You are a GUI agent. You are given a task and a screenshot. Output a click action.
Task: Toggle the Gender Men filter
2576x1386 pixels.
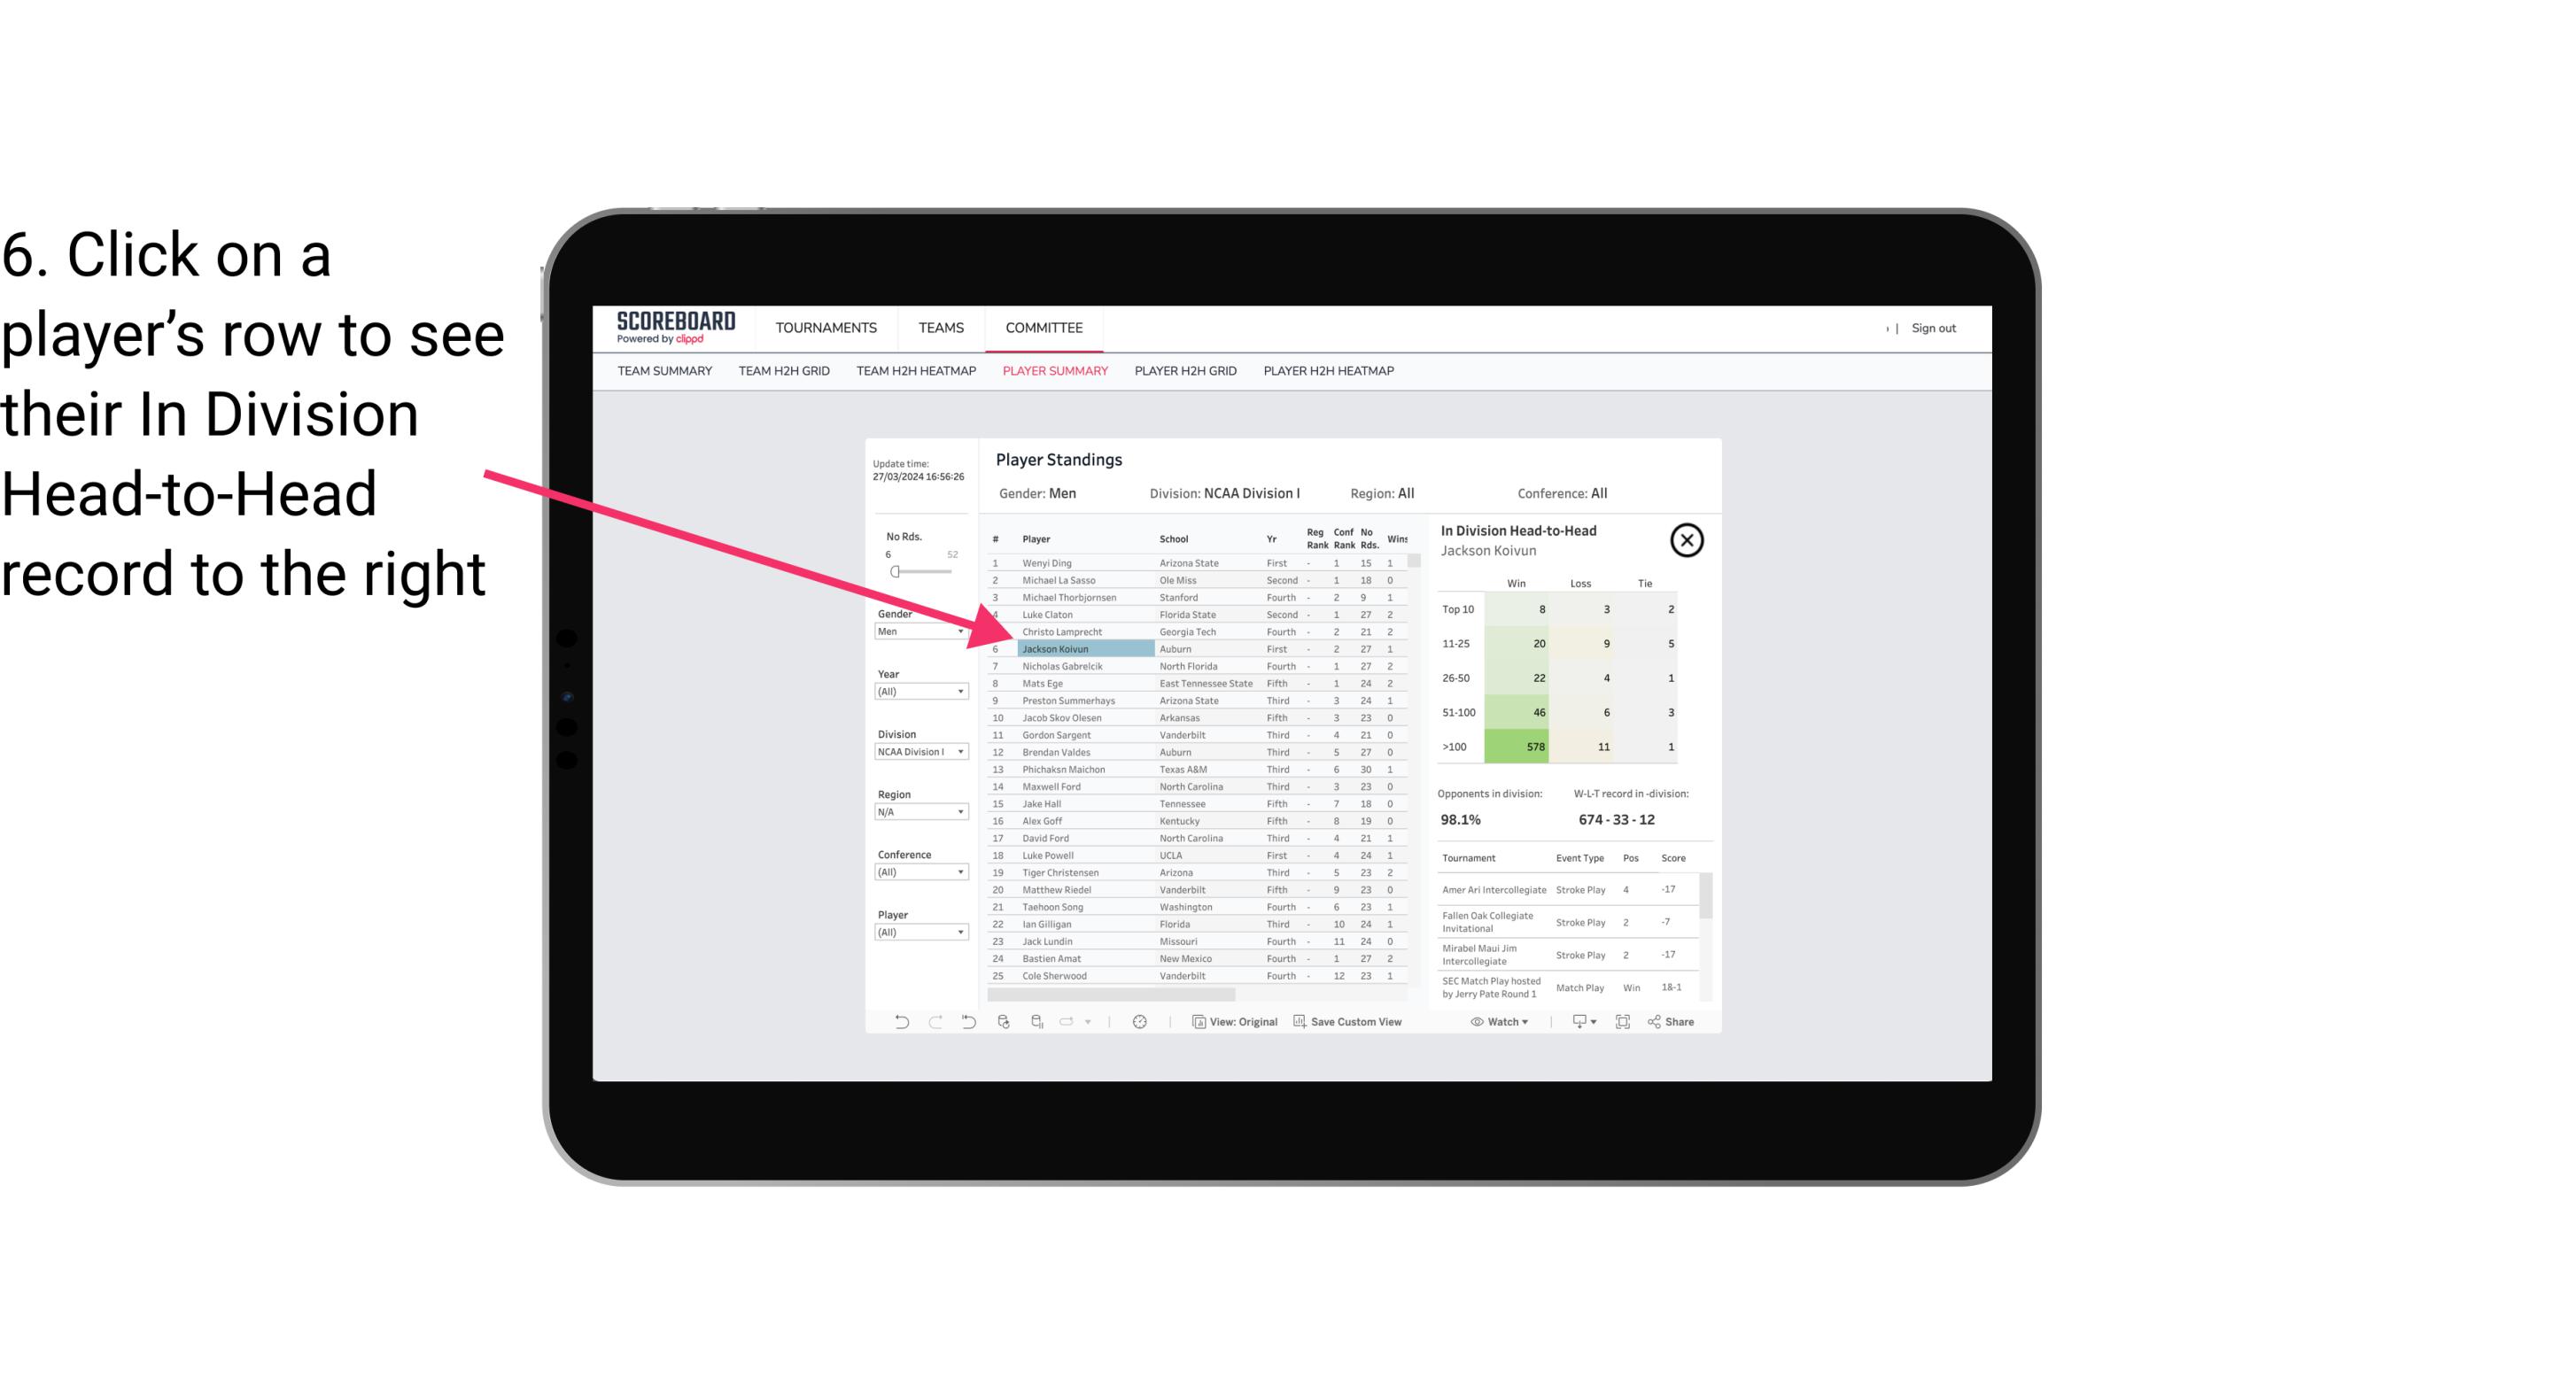(915, 628)
